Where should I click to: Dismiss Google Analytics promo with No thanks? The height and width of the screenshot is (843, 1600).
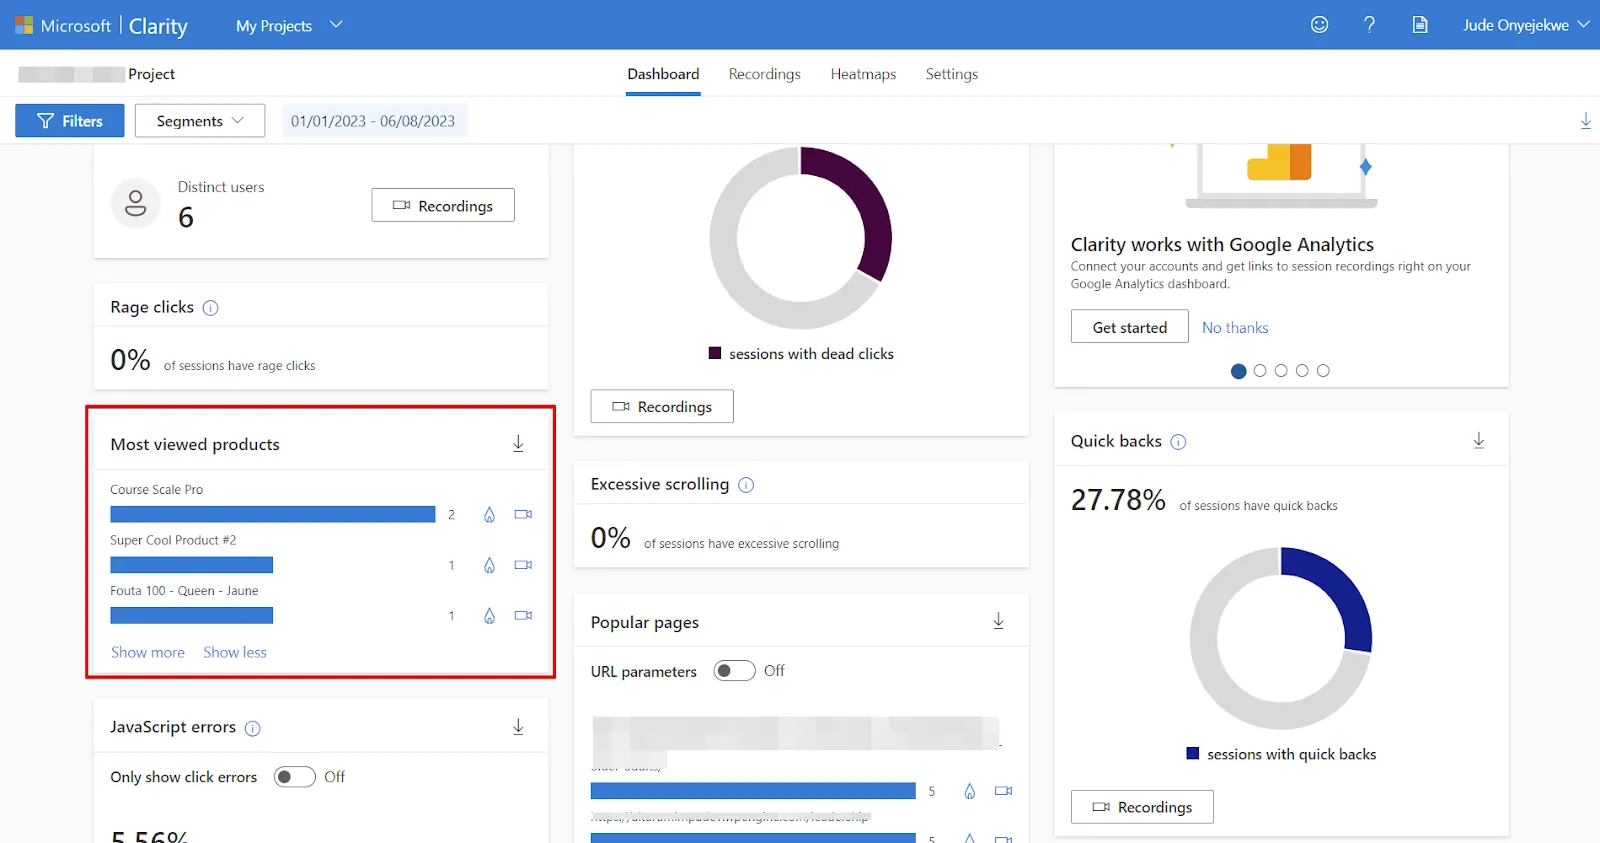point(1235,328)
